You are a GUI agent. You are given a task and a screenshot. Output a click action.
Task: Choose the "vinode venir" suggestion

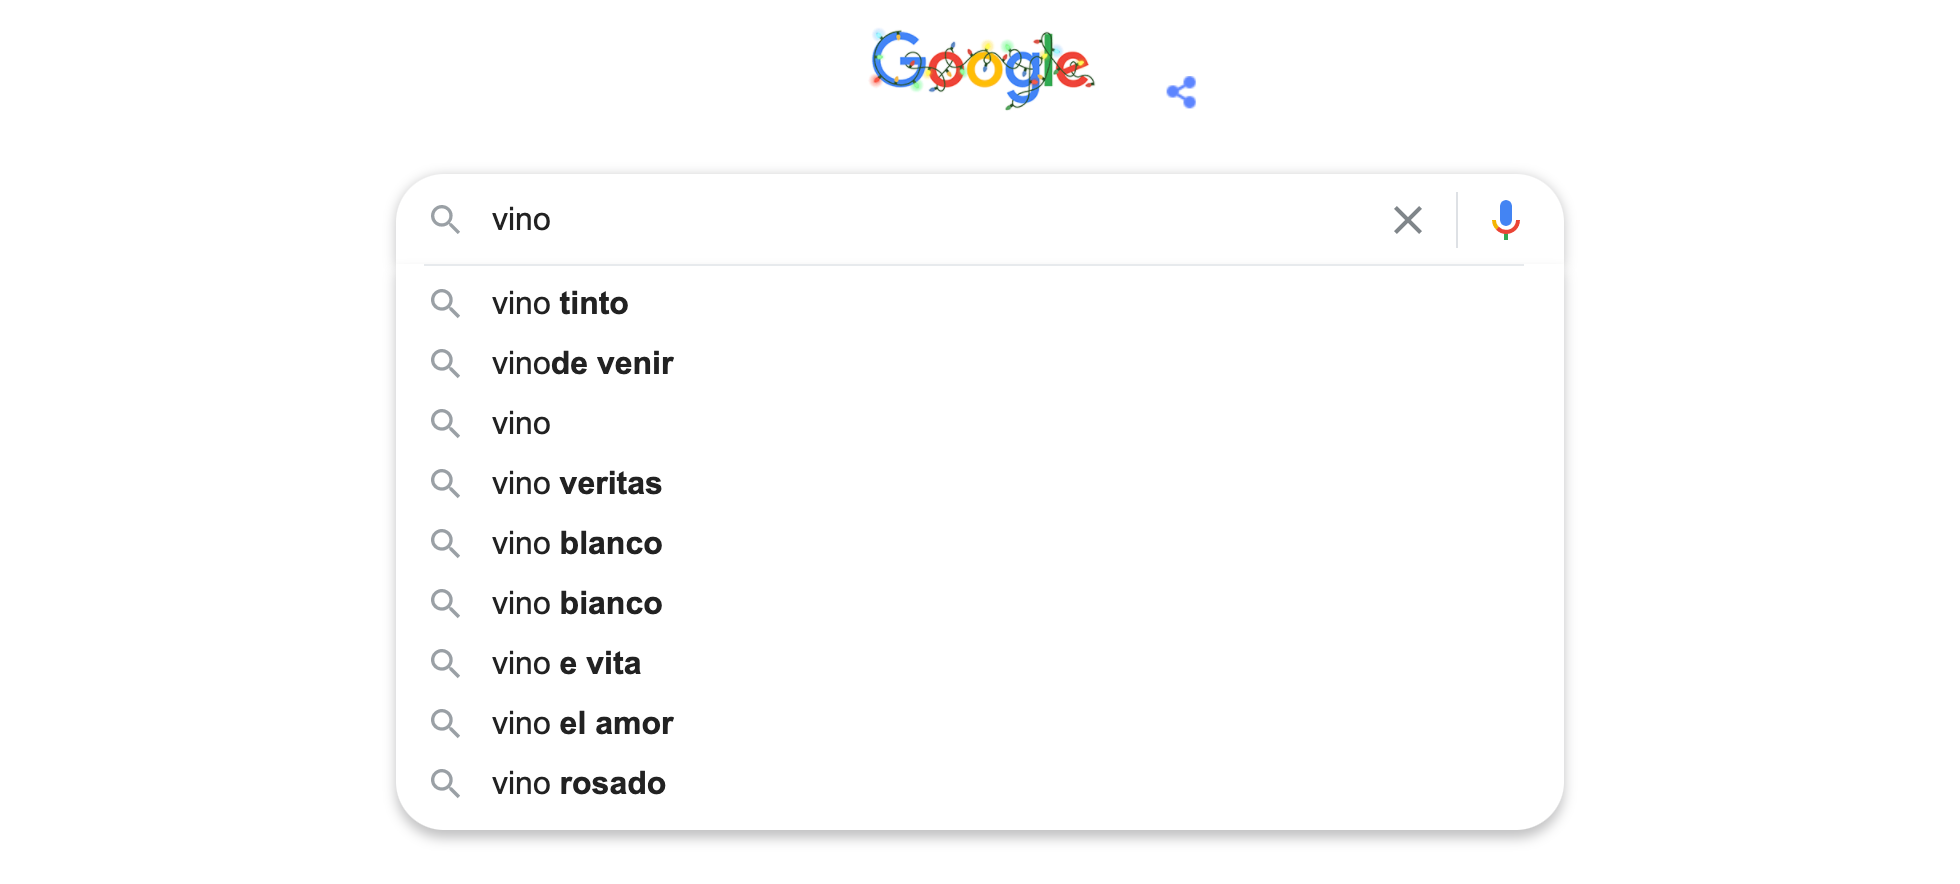pos(582,364)
